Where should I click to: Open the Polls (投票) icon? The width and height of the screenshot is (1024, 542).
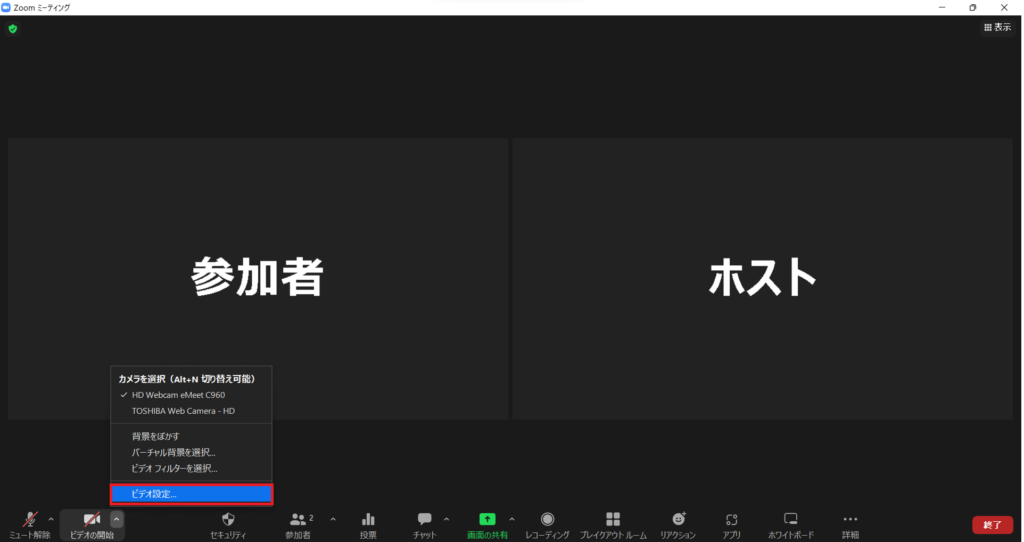point(368,520)
